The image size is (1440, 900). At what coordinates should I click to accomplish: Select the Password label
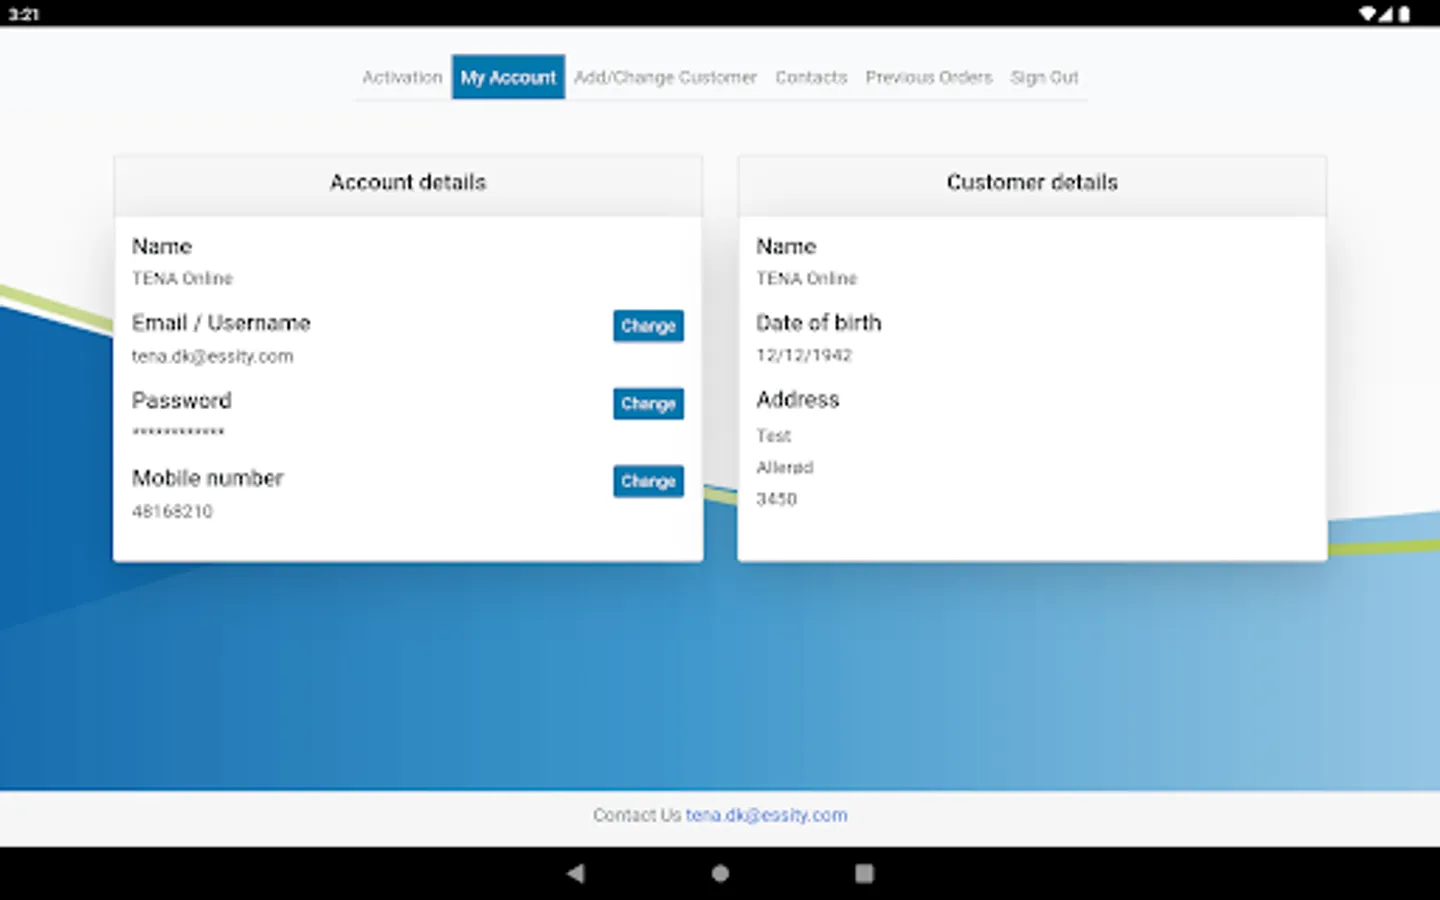tap(181, 401)
